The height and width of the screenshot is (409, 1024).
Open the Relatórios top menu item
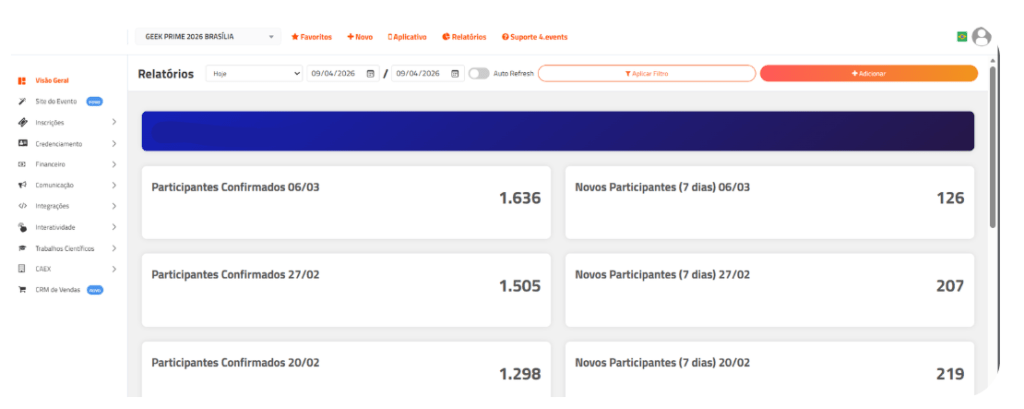click(x=464, y=37)
